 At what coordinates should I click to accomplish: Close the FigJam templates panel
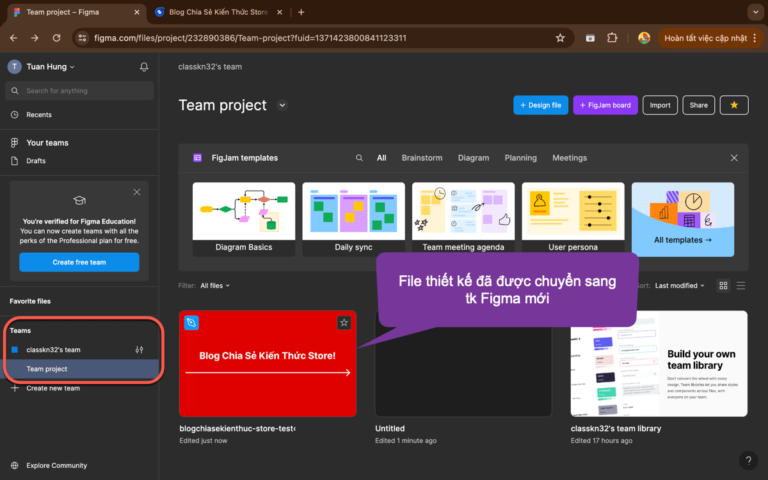734,158
